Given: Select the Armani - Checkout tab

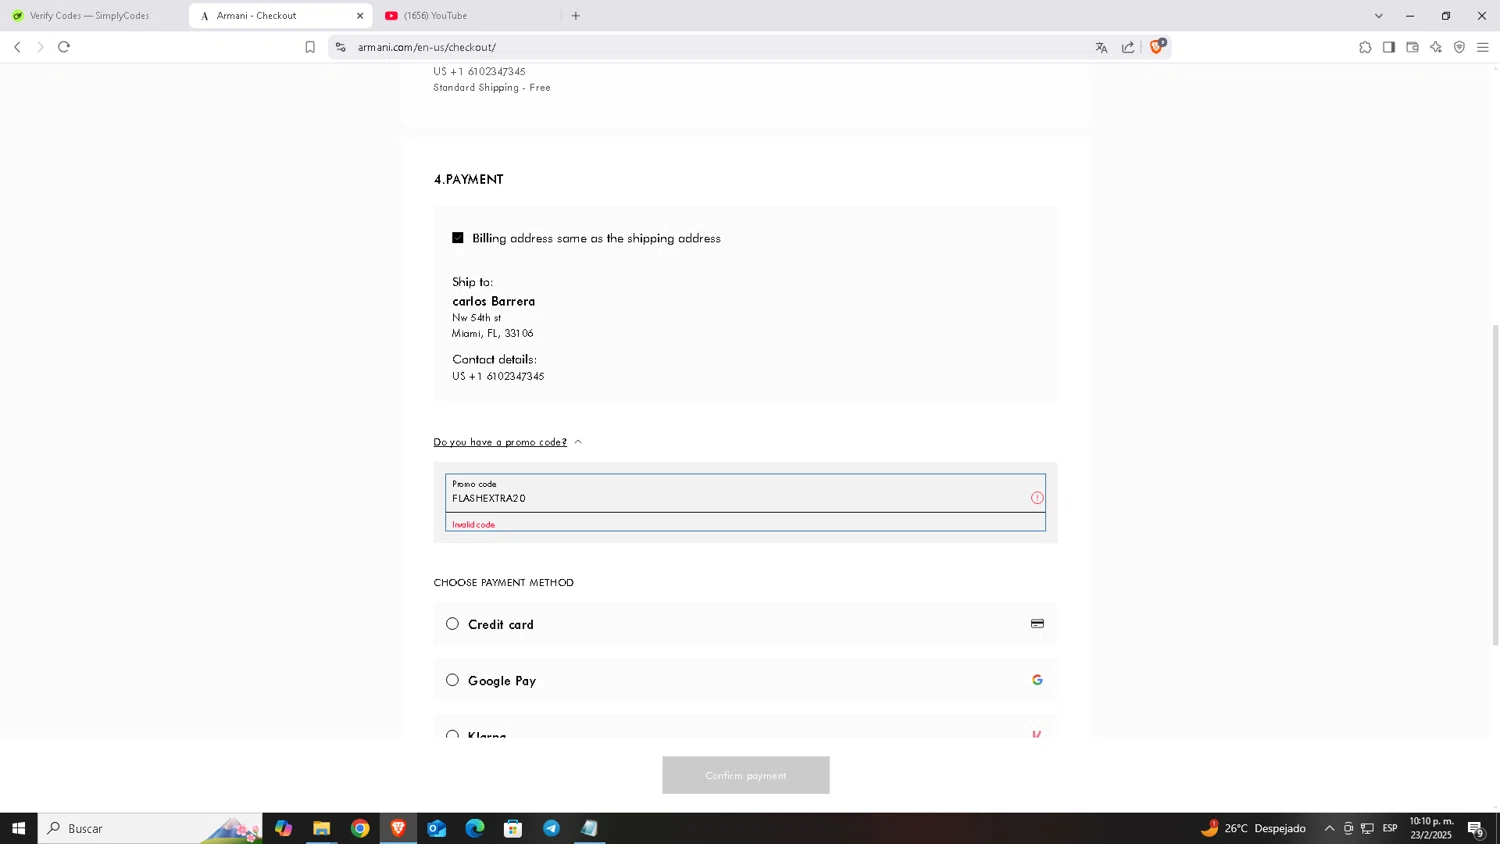Looking at the screenshot, I should pos(279,16).
